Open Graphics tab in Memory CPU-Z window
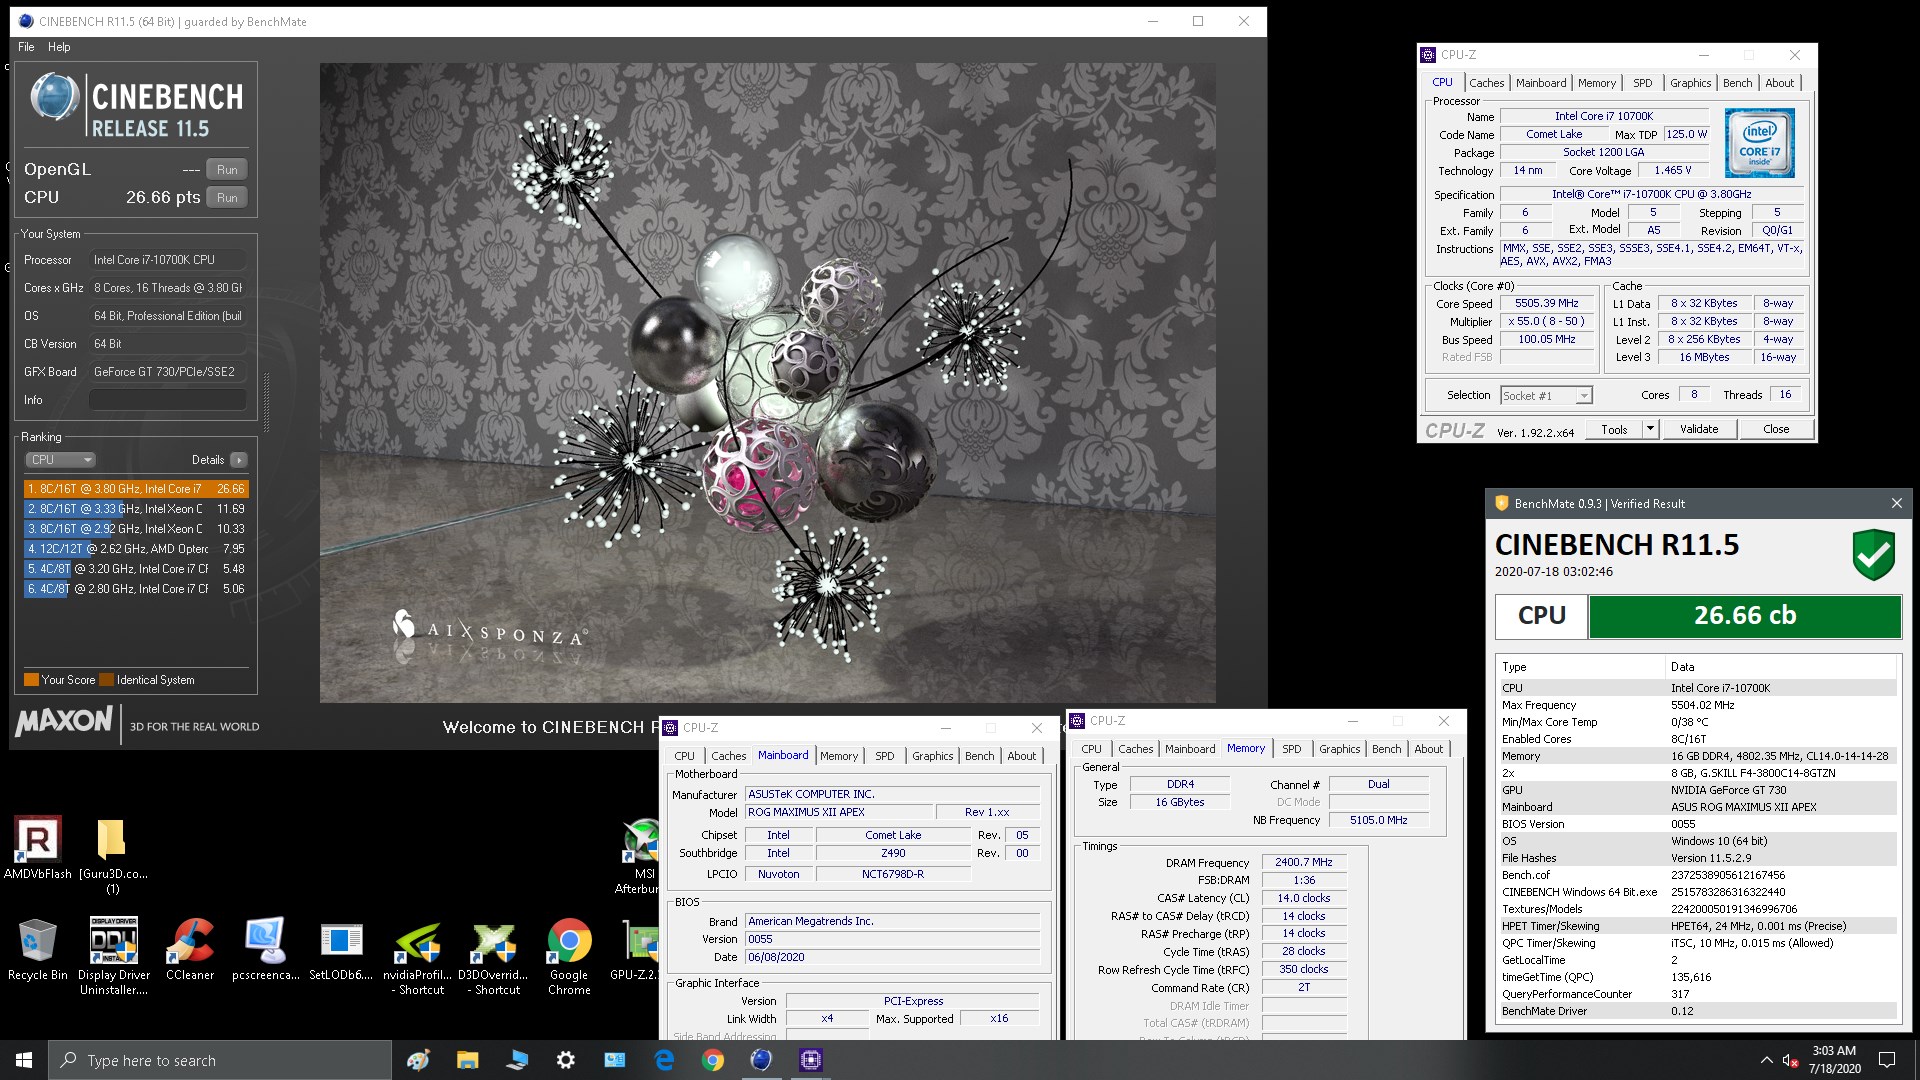Screen dimensions: 1920x1080 pos(1339,749)
